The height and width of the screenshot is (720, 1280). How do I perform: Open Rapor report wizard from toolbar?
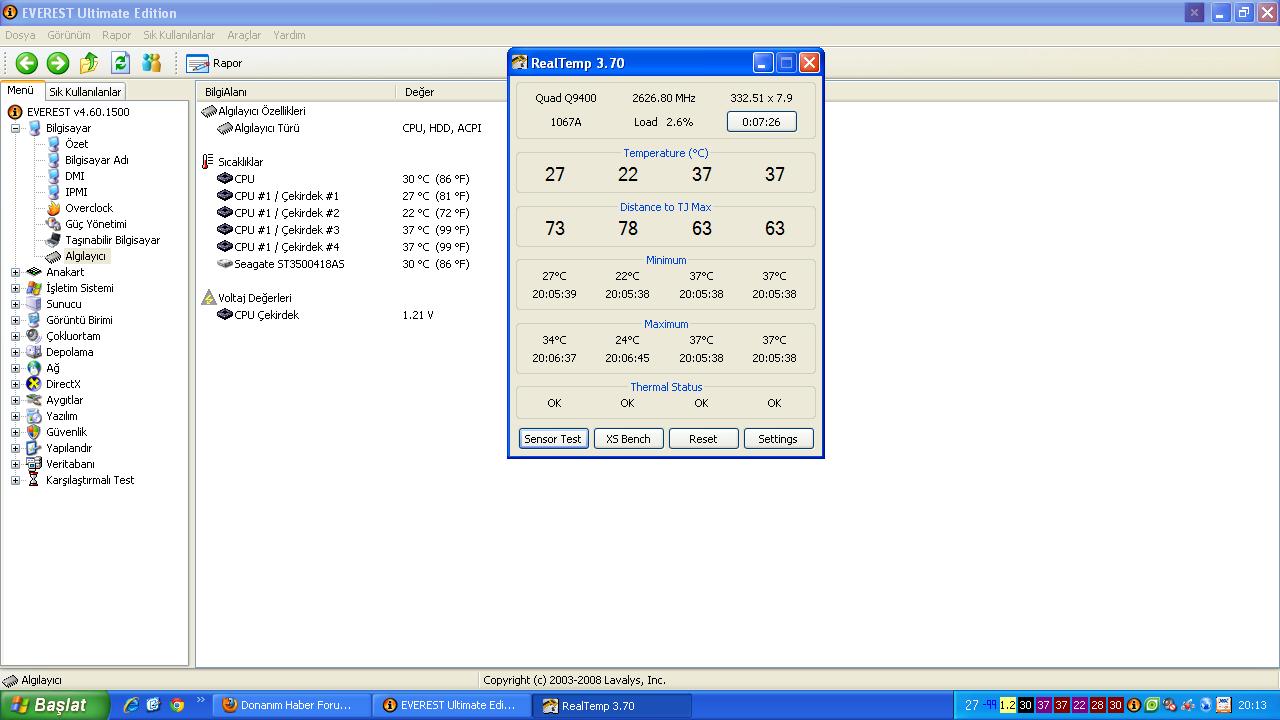214,63
